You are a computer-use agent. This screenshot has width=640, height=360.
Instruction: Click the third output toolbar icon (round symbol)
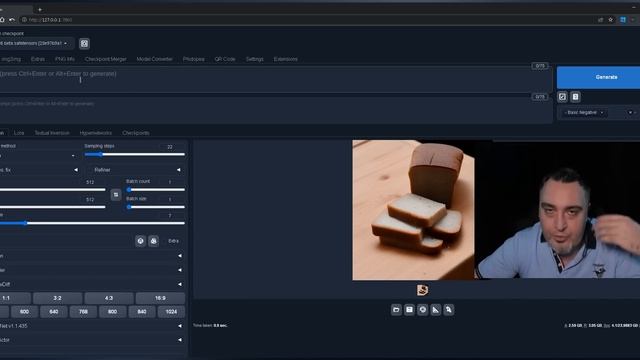[x=422, y=310]
